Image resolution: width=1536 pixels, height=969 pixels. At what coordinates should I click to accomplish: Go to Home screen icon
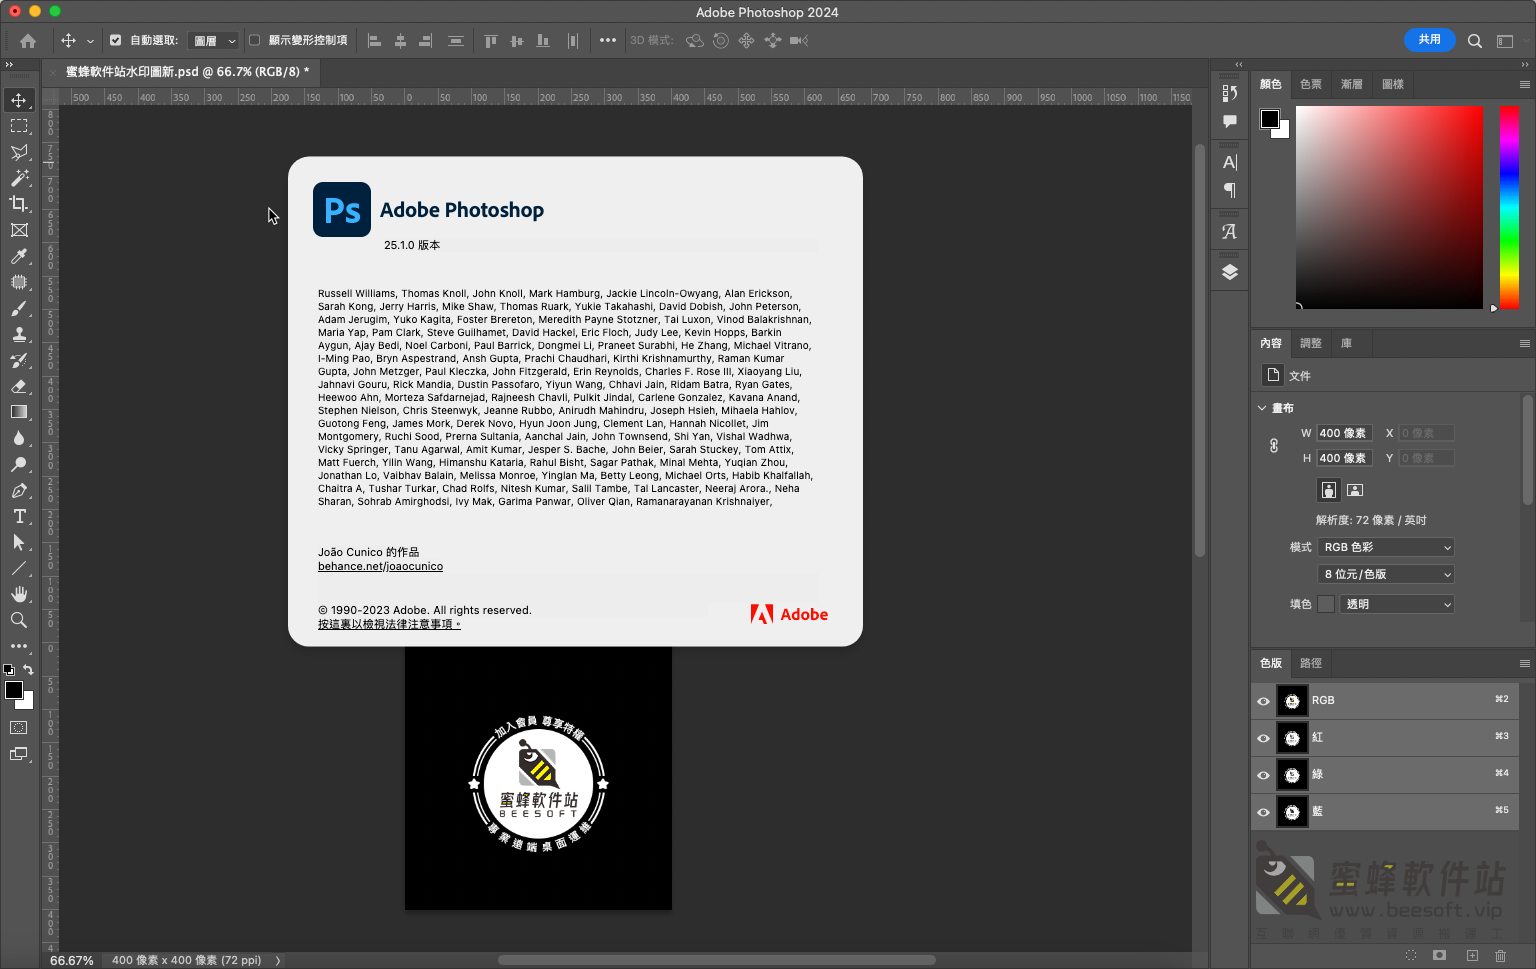[x=28, y=41]
